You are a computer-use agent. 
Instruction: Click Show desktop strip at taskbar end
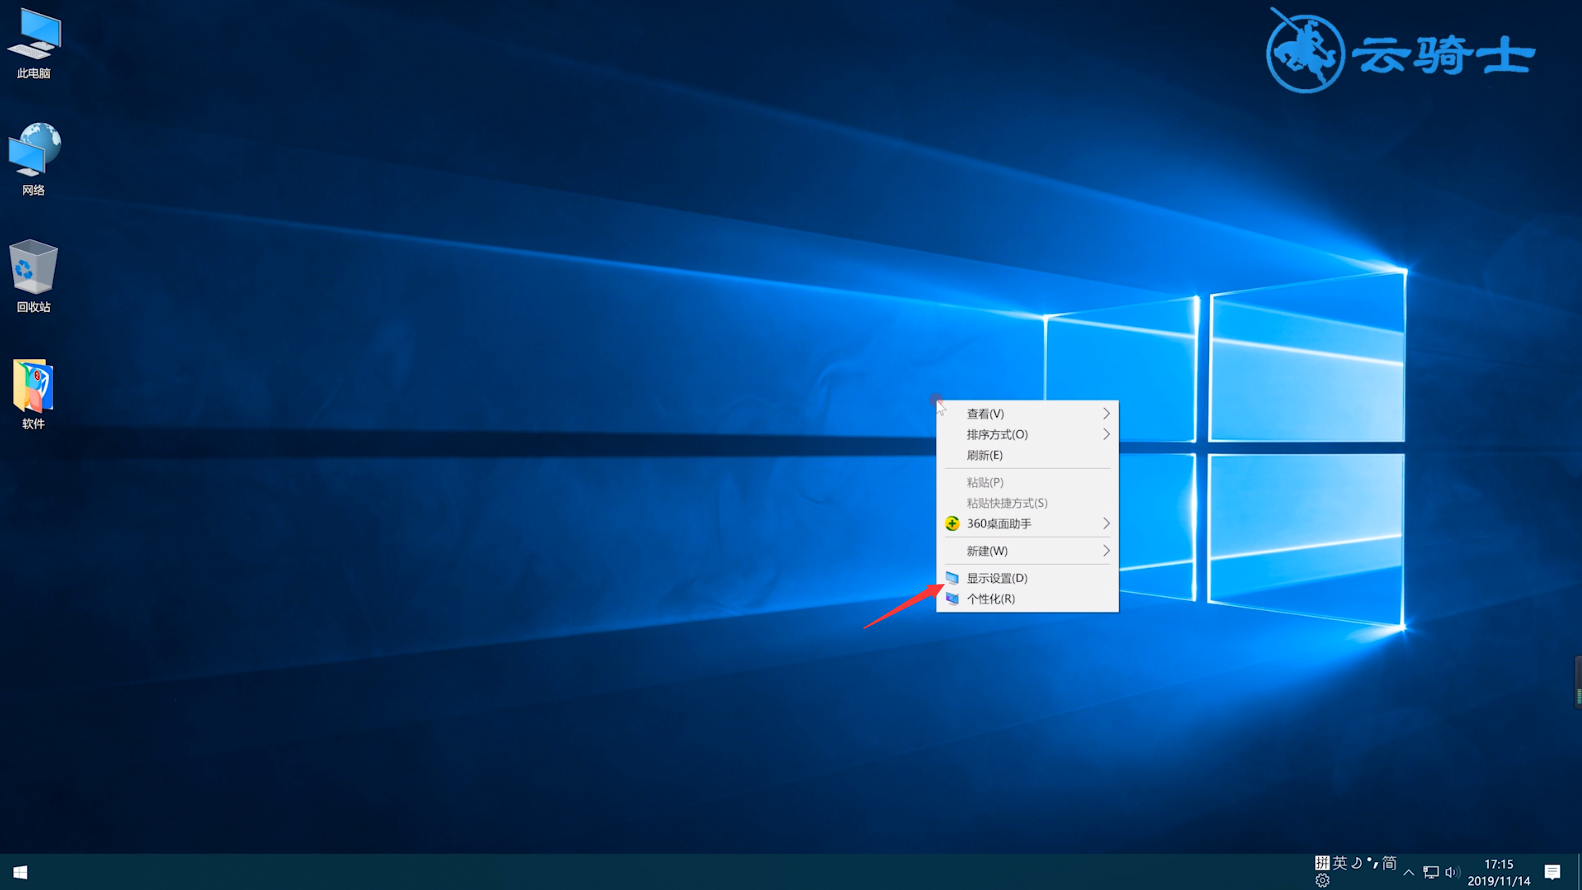point(1579,872)
